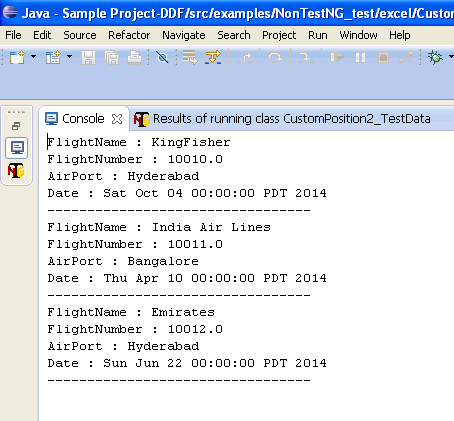
Task: Click the line 'FlightName : Emirates'
Action: (x=131, y=312)
